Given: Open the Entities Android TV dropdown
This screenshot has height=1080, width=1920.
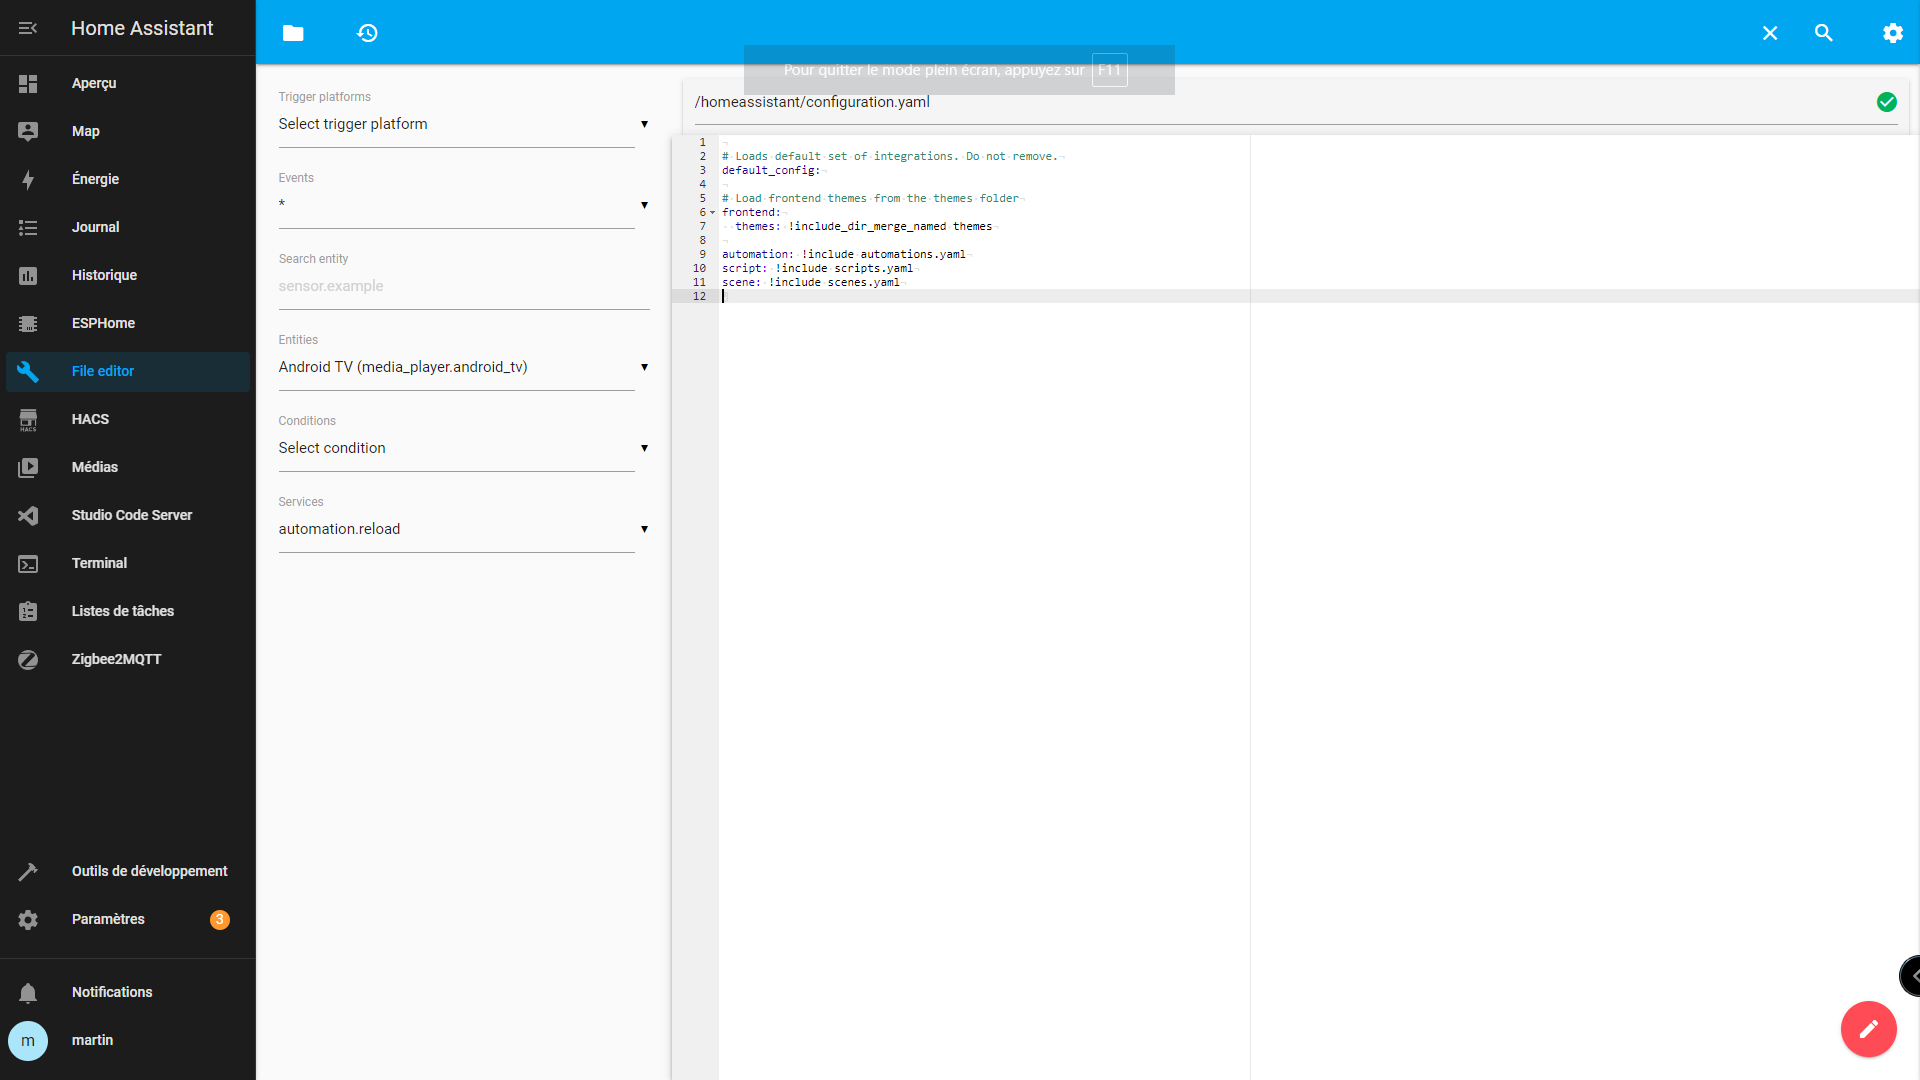Looking at the screenshot, I should 463,367.
